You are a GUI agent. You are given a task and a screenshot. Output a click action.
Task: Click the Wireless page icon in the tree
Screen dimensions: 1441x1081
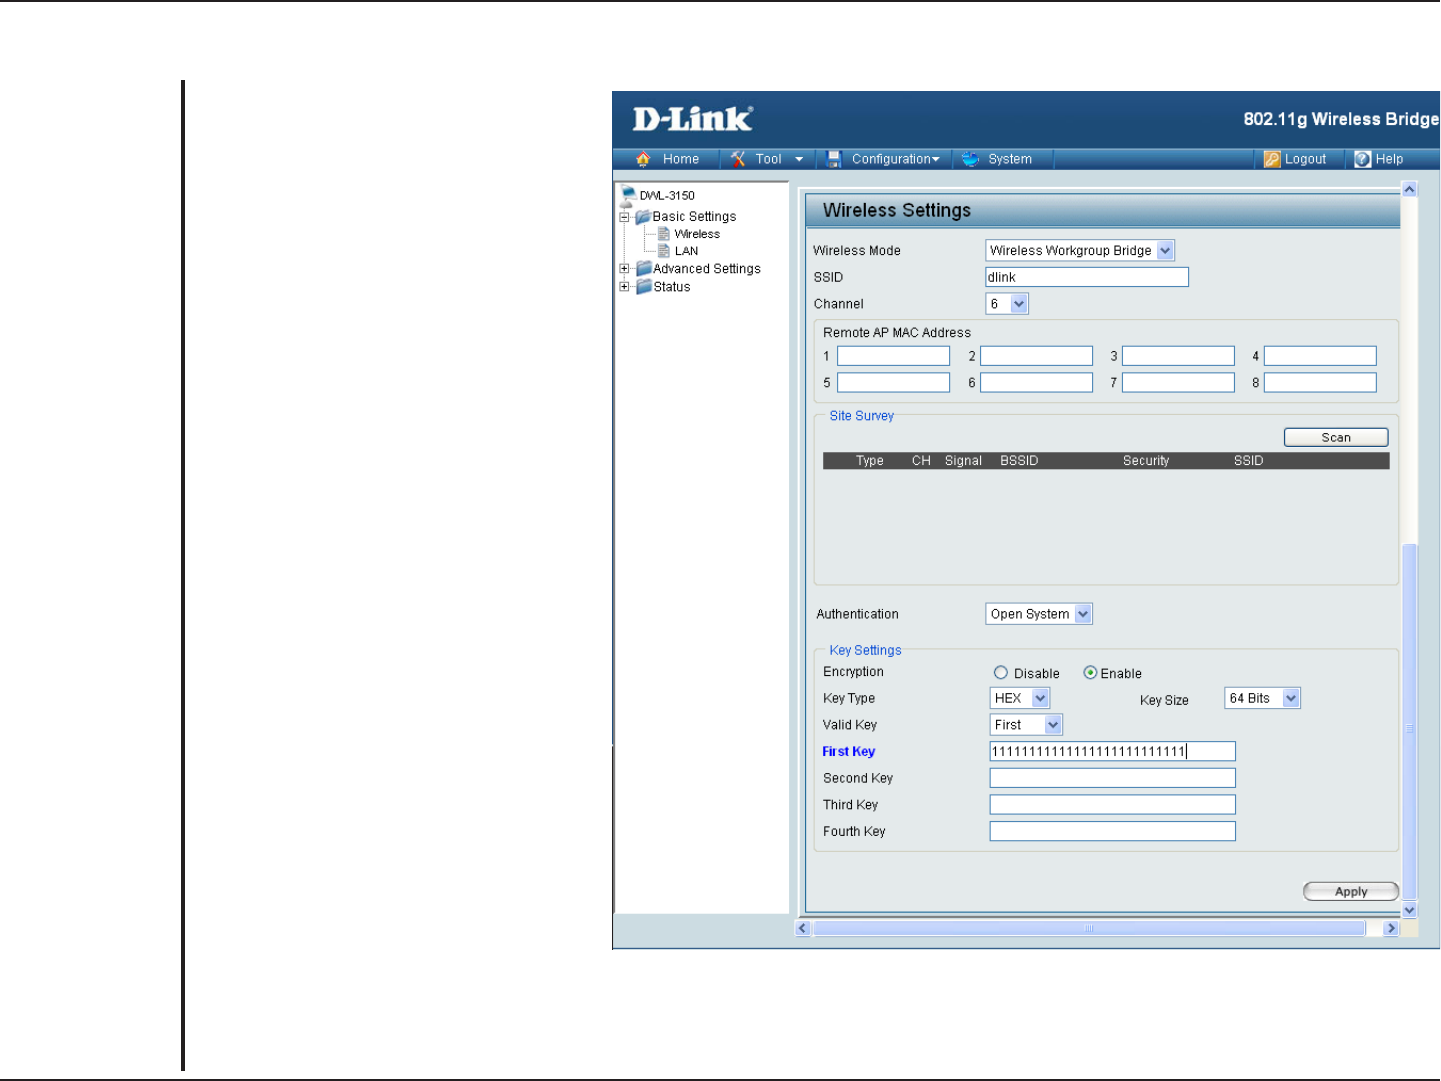[x=664, y=234]
